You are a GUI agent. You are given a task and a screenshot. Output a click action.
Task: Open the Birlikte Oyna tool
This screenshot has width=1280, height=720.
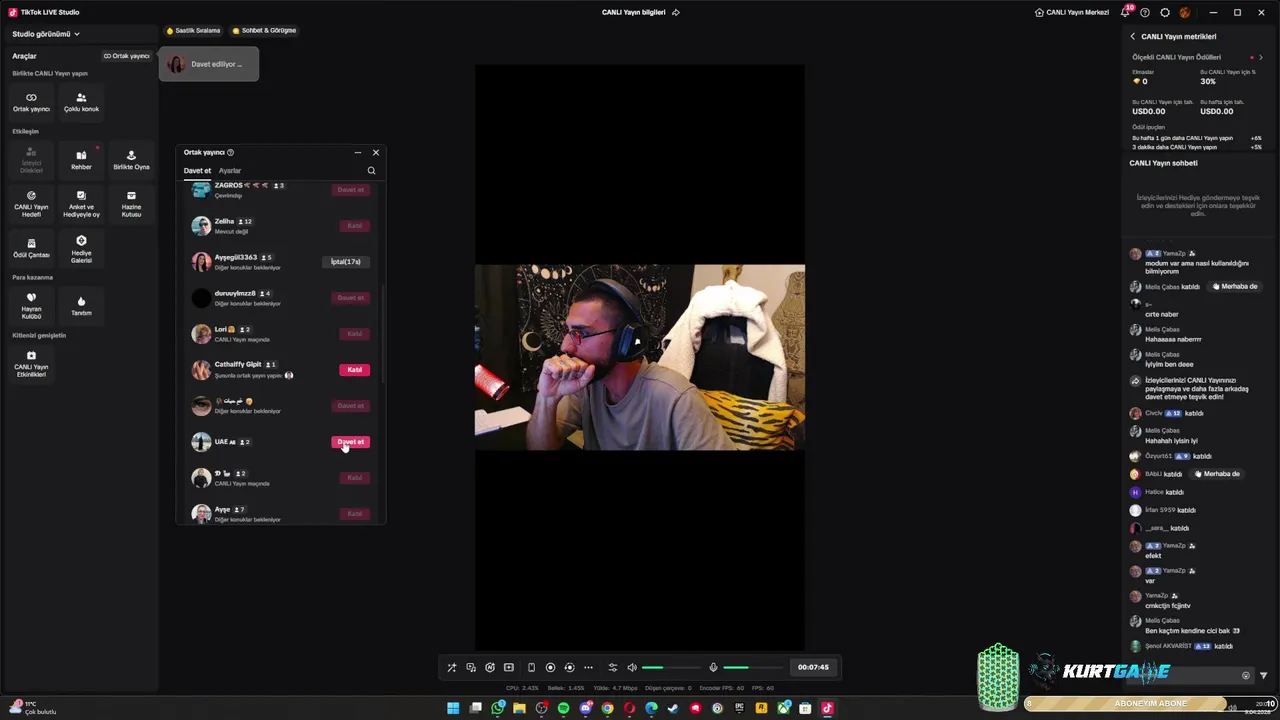pos(131,159)
